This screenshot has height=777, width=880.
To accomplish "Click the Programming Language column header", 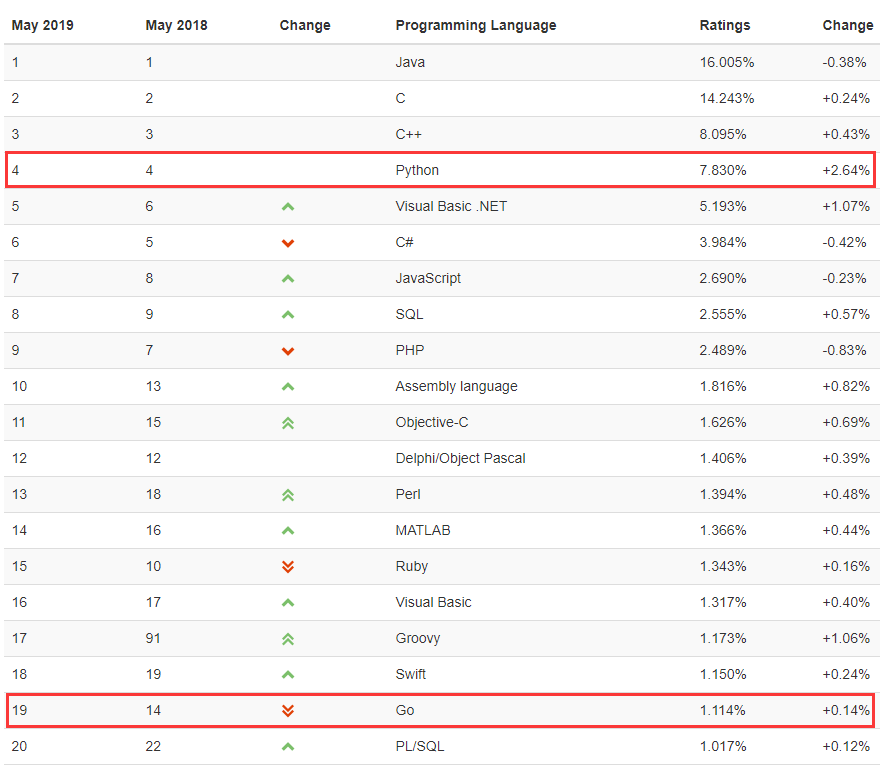I will [x=476, y=26].
